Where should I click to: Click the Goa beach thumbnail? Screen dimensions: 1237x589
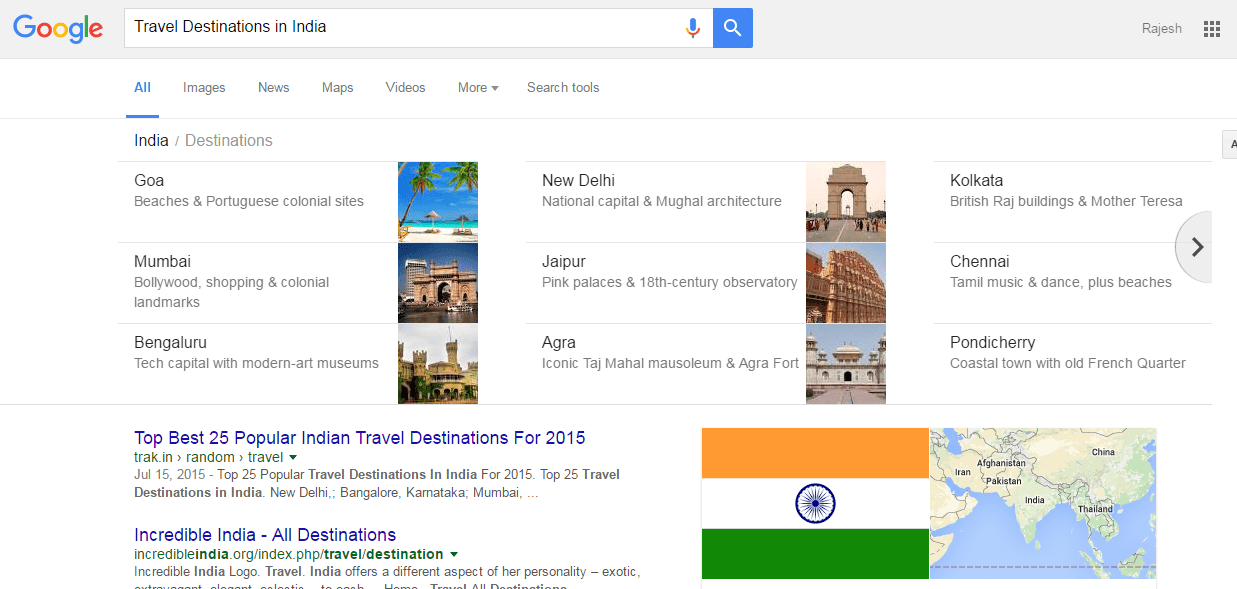(438, 202)
